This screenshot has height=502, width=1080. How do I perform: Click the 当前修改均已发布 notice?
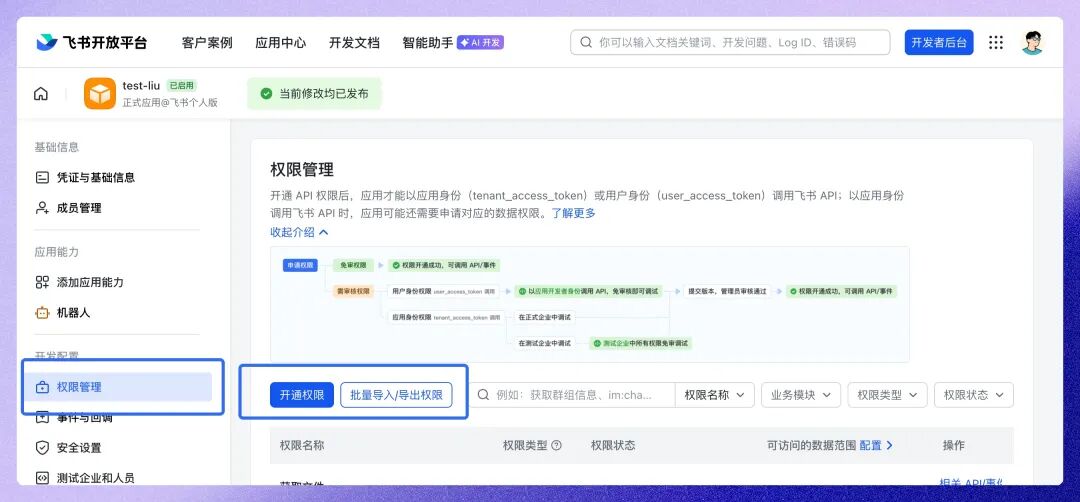(314, 94)
